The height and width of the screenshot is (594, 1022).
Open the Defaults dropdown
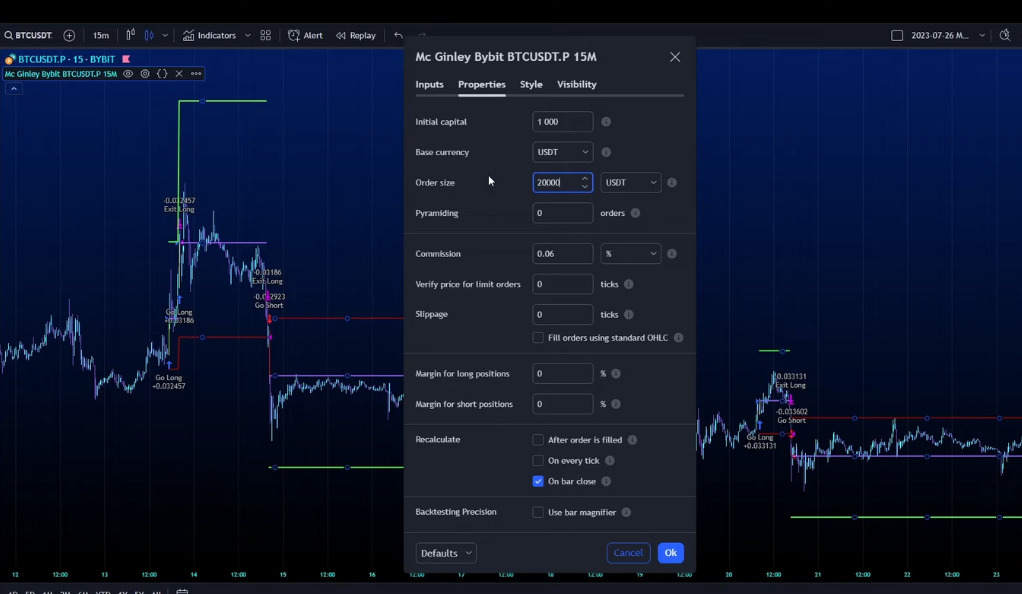(446, 553)
